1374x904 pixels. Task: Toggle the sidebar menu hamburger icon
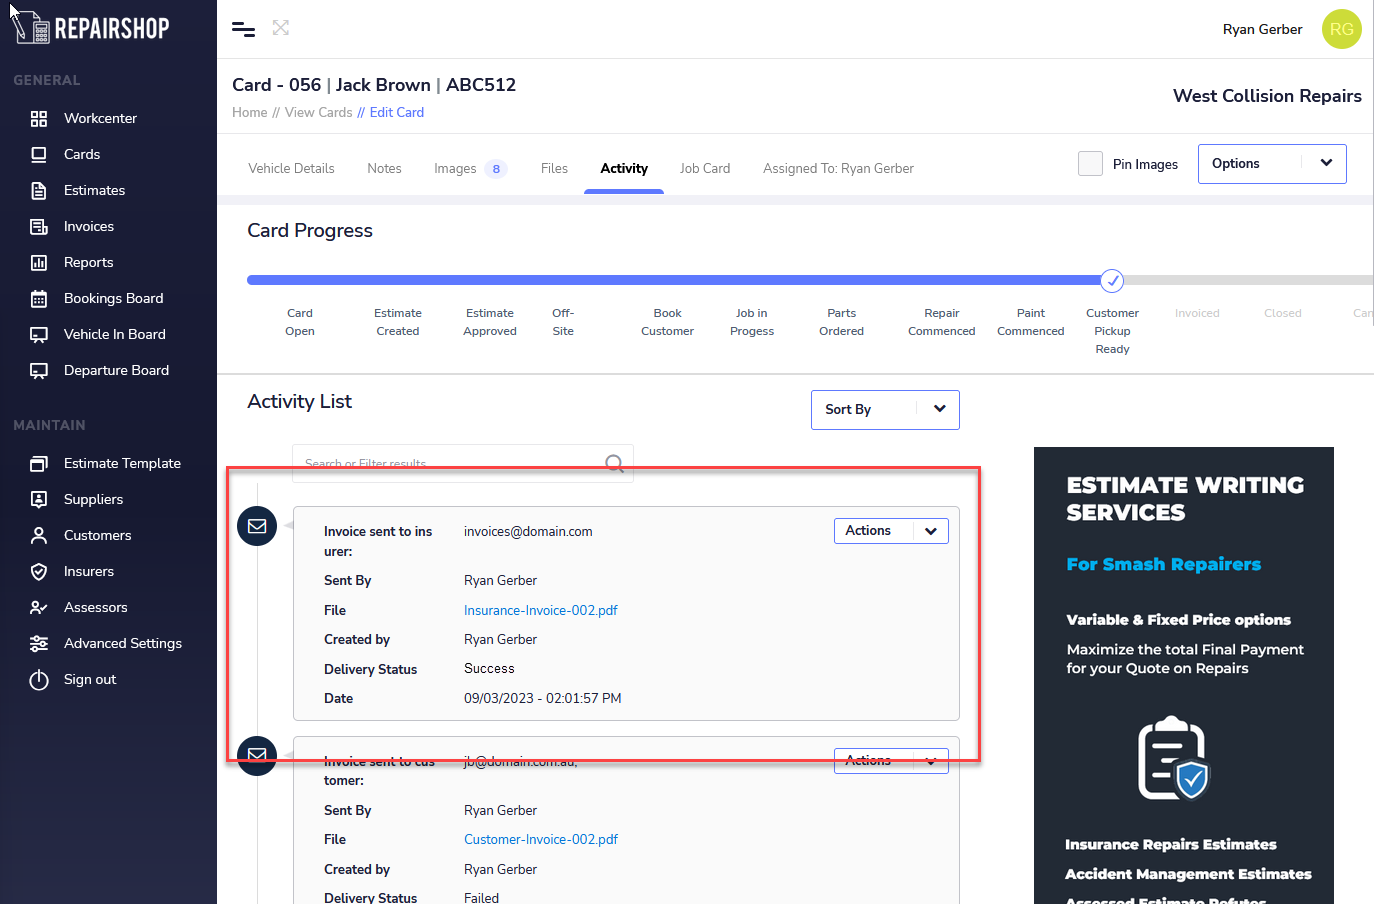click(243, 29)
